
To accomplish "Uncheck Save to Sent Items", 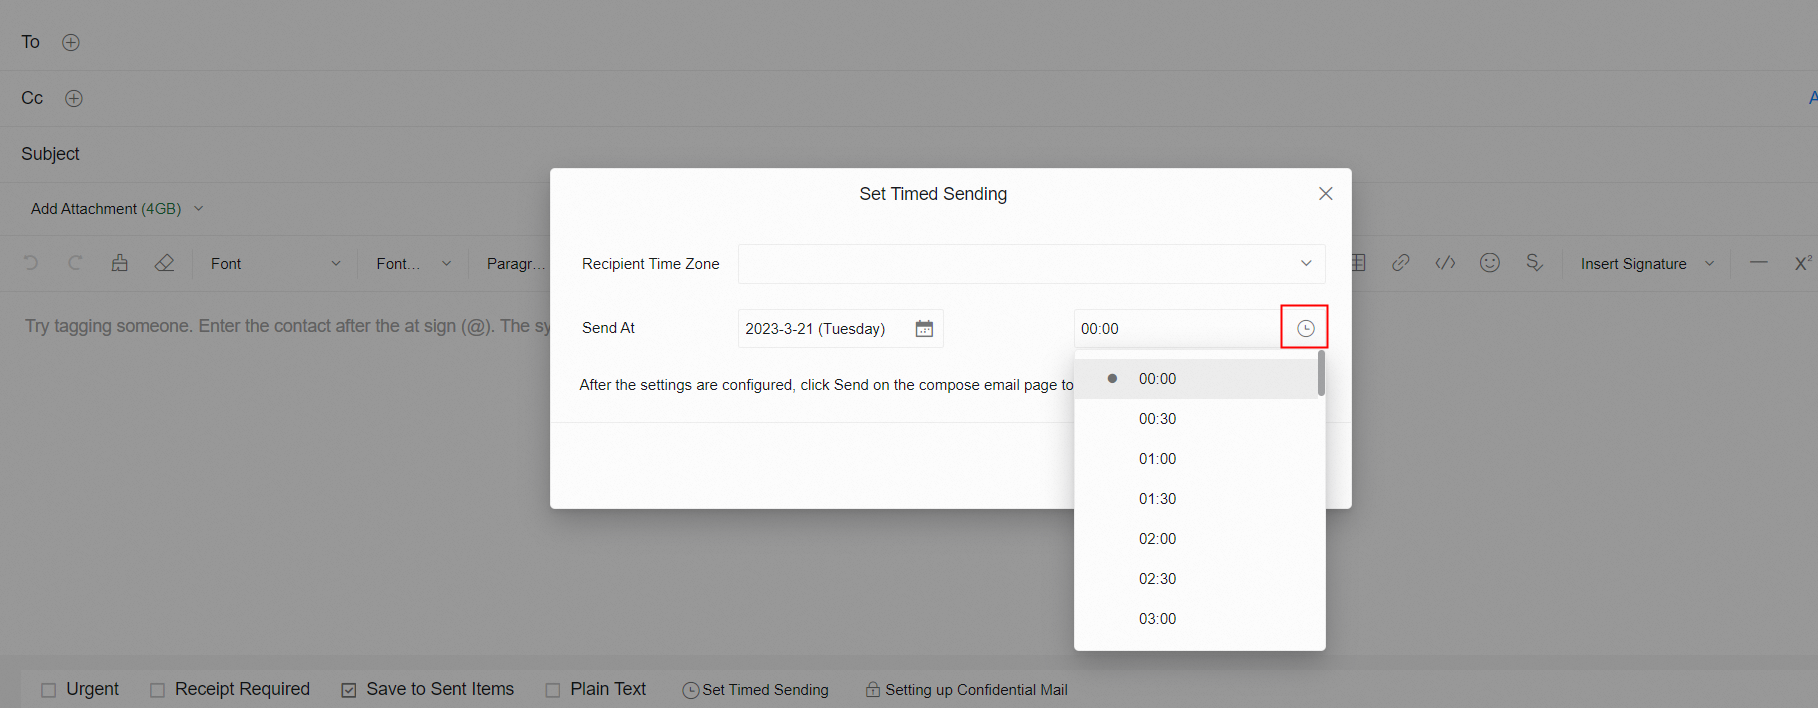I will pos(349,690).
